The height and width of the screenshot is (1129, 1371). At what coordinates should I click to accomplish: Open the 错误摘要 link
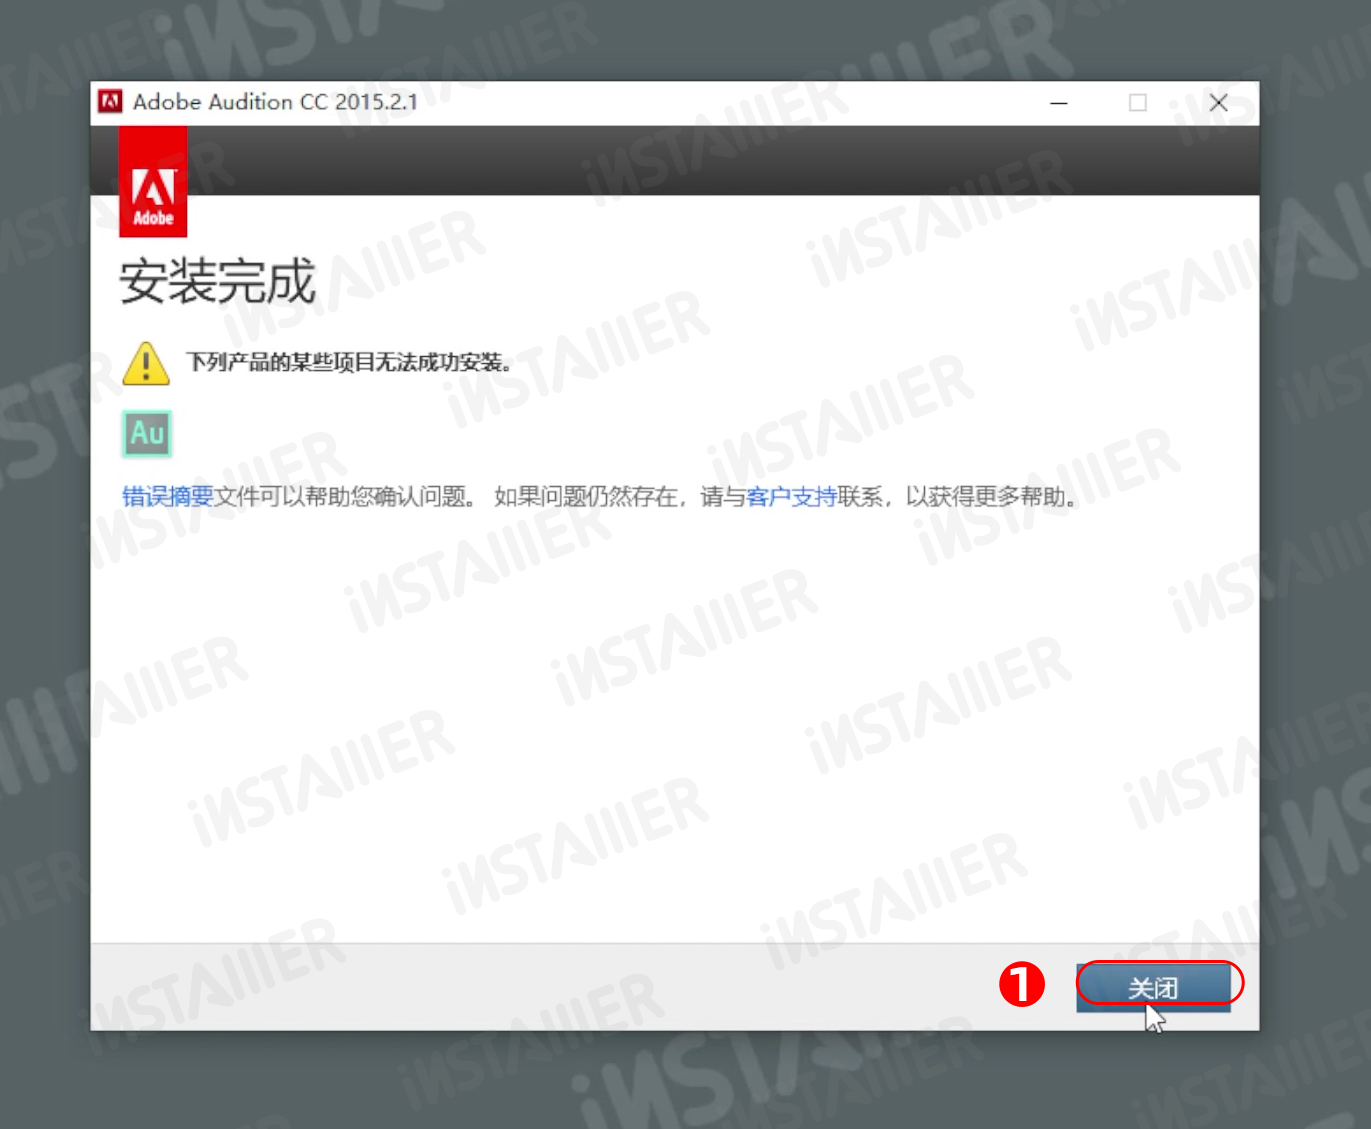coord(168,496)
